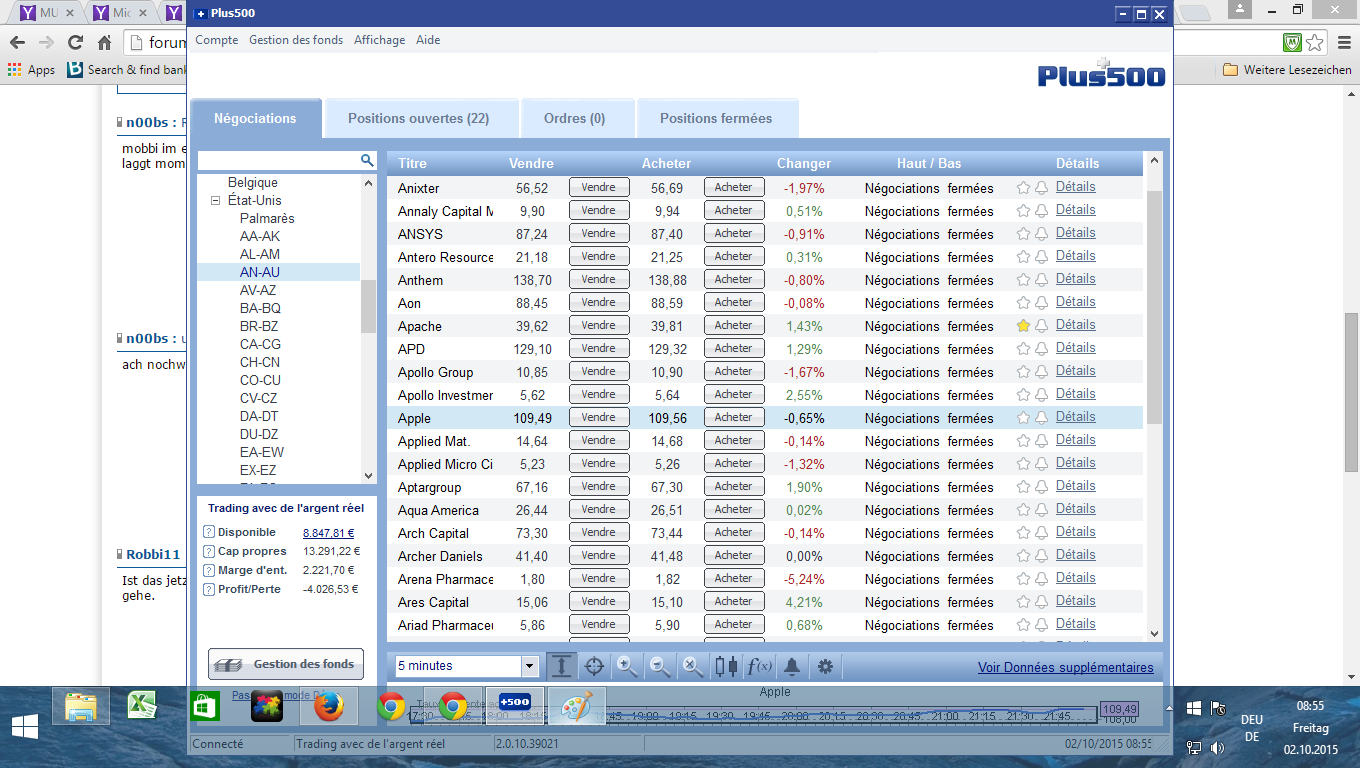The width and height of the screenshot is (1360, 768).
Task: Open Voir Données supplémentaires link
Action: tap(1065, 667)
